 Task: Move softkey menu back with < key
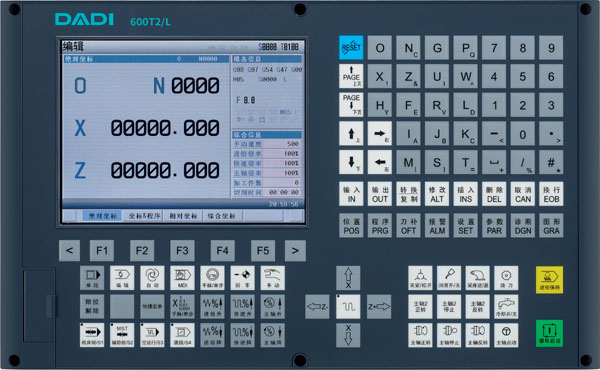point(69,251)
